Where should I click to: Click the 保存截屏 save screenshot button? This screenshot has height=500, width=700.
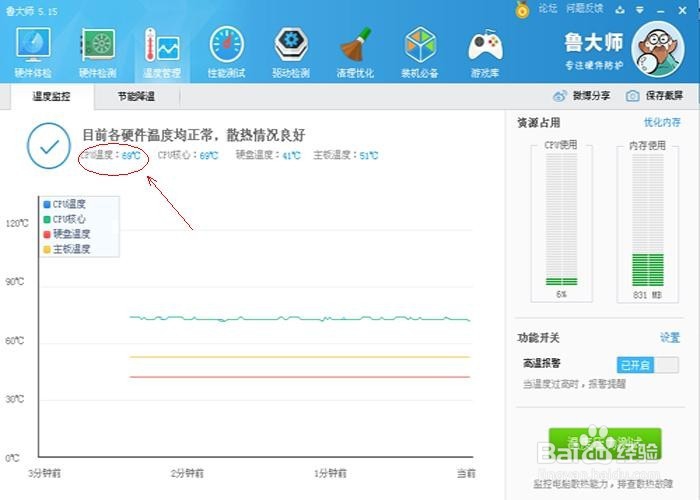[654, 96]
